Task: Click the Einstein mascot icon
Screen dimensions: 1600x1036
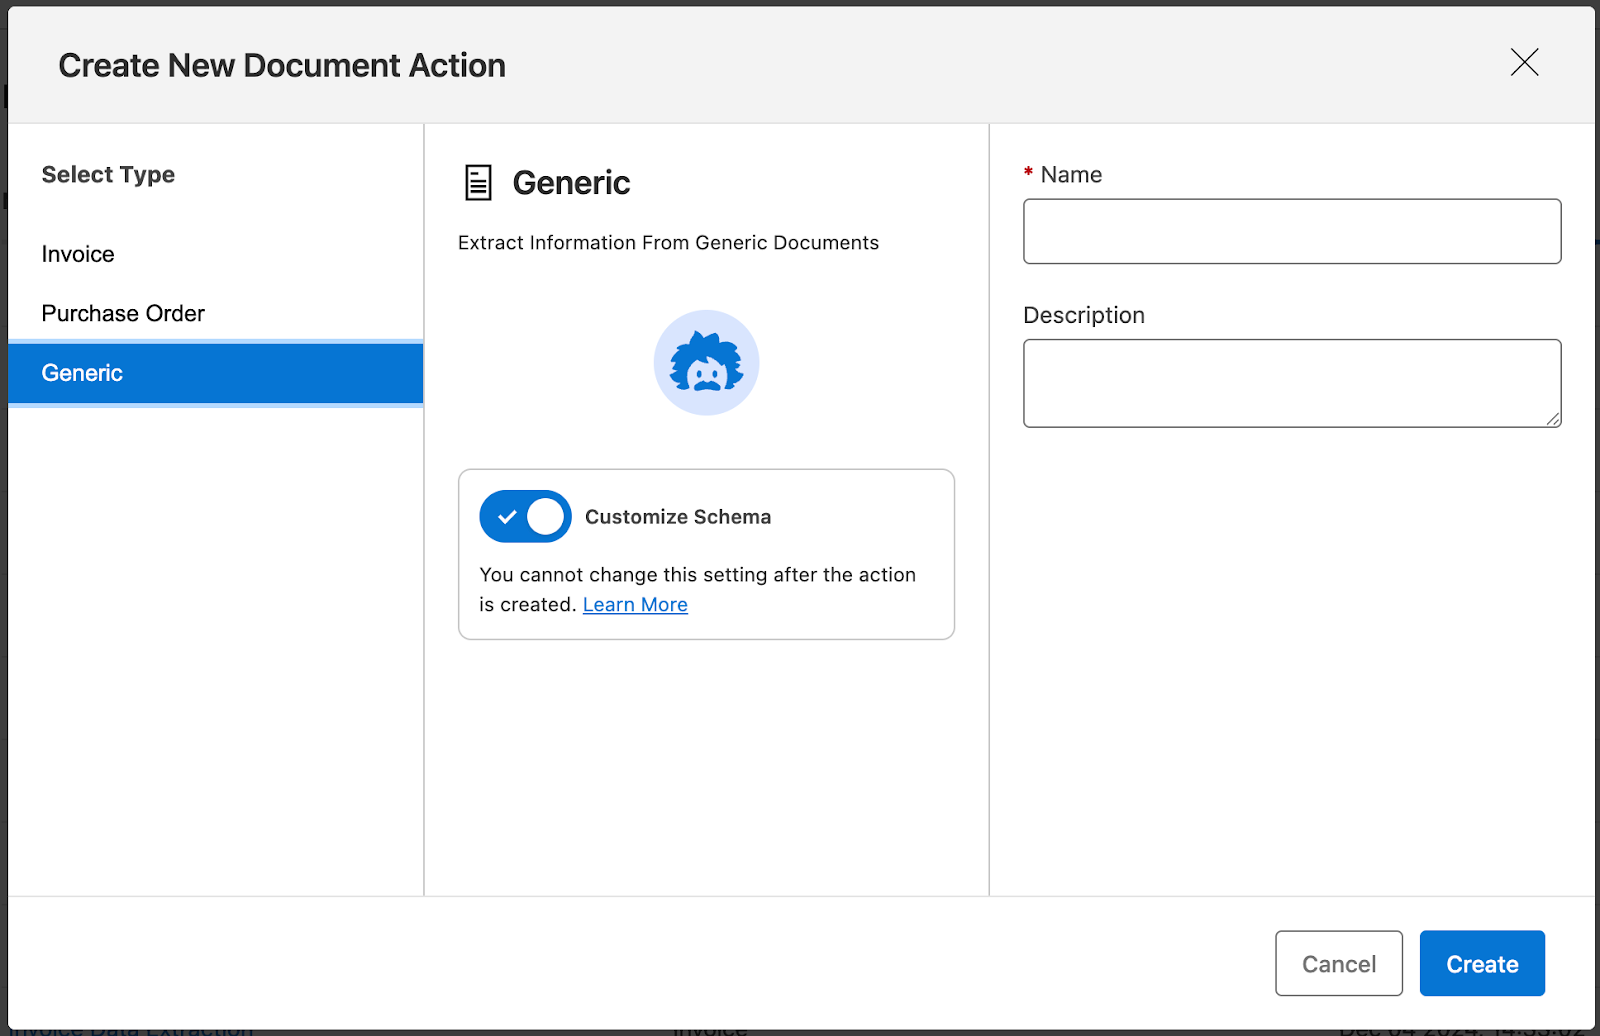Action: tap(706, 362)
